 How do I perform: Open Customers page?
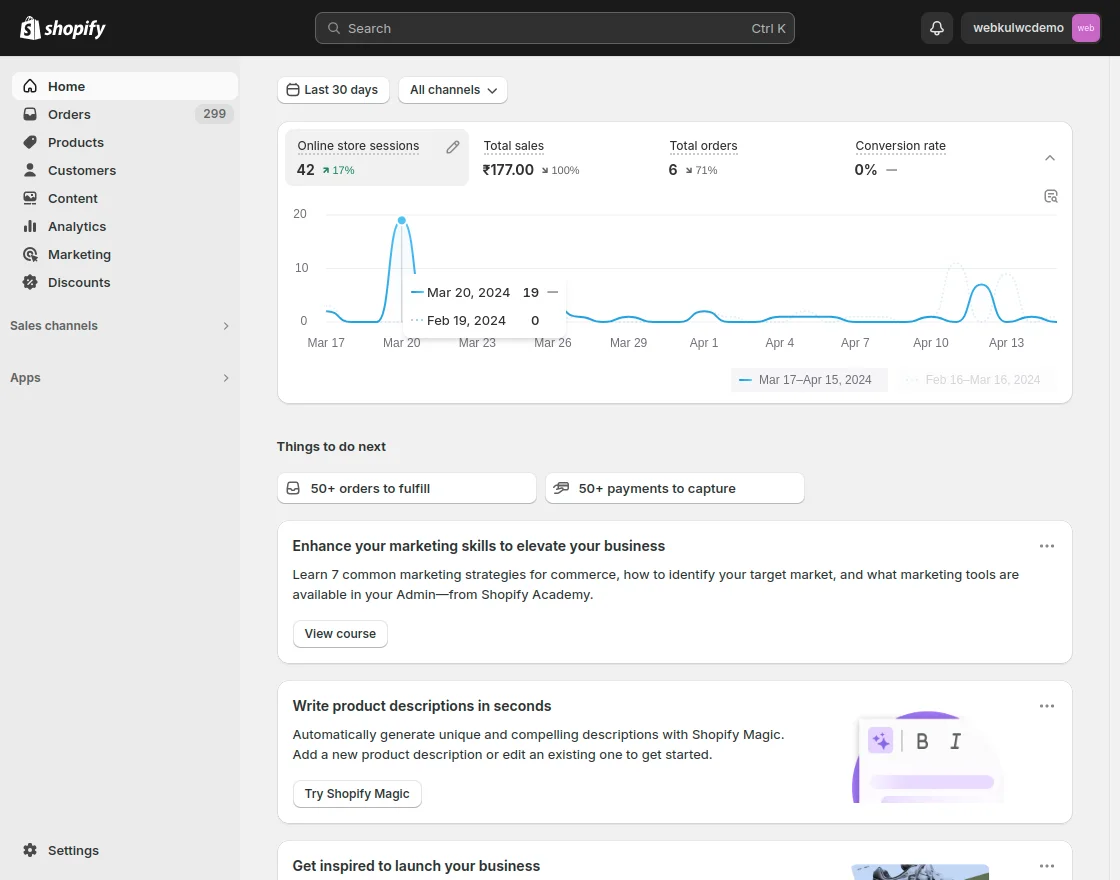(x=125, y=170)
